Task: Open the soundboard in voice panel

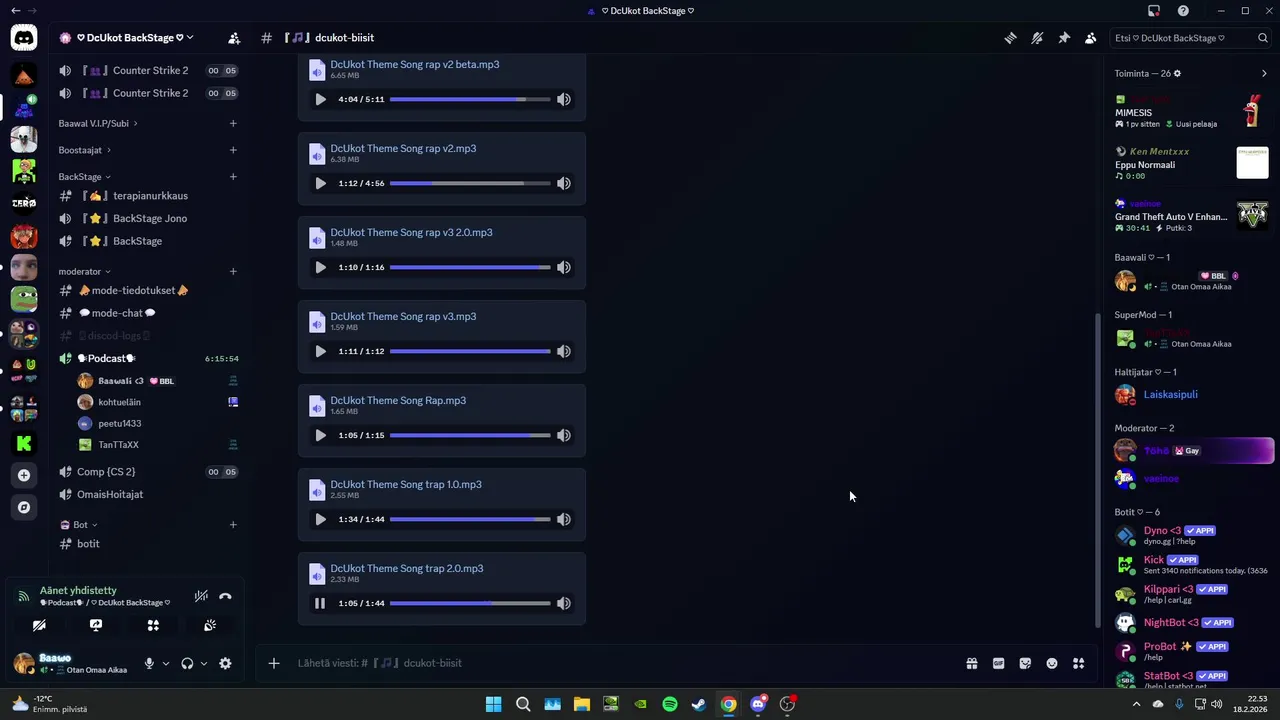Action: pyautogui.click(x=210, y=625)
